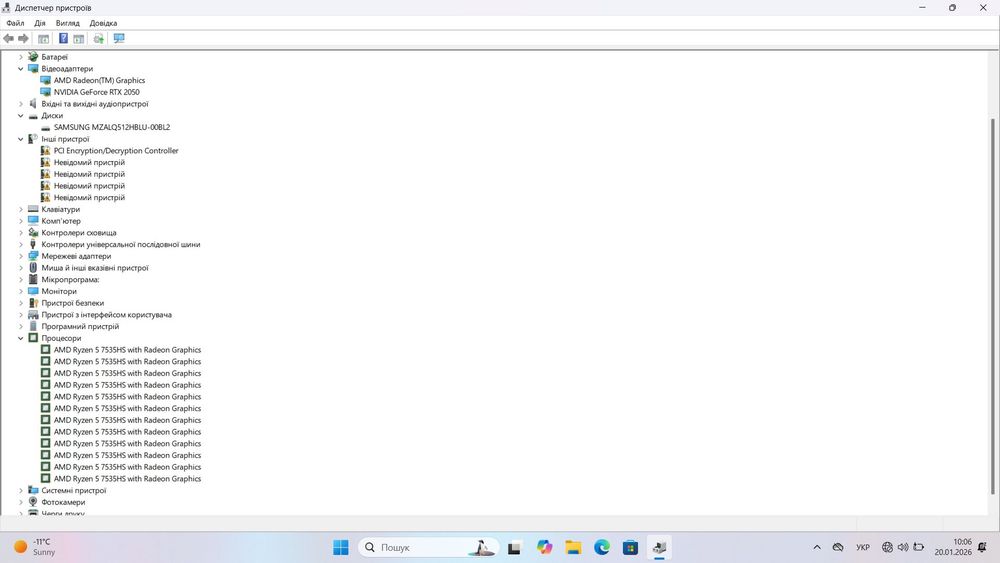Click the Монітори category icon
Image resolution: width=1000 pixels, height=563 pixels.
click(x=33, y=291)
